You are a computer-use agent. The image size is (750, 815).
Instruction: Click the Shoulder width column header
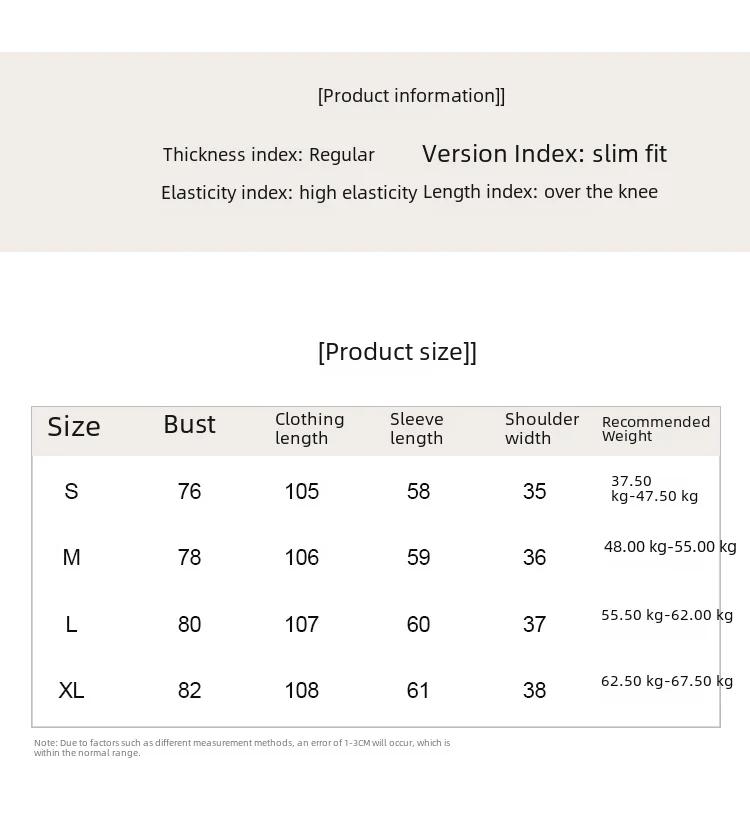542,429
